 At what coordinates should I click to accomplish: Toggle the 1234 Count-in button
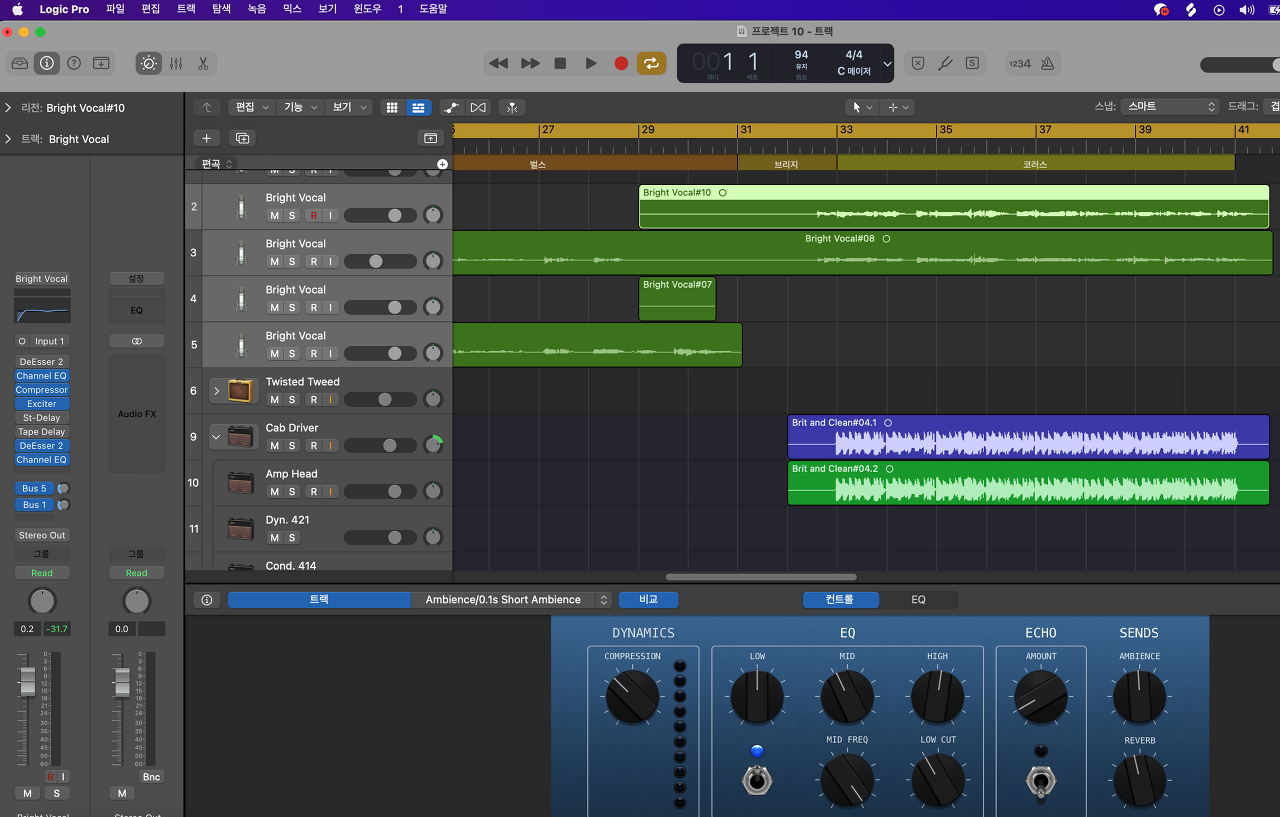(1019, 63)
